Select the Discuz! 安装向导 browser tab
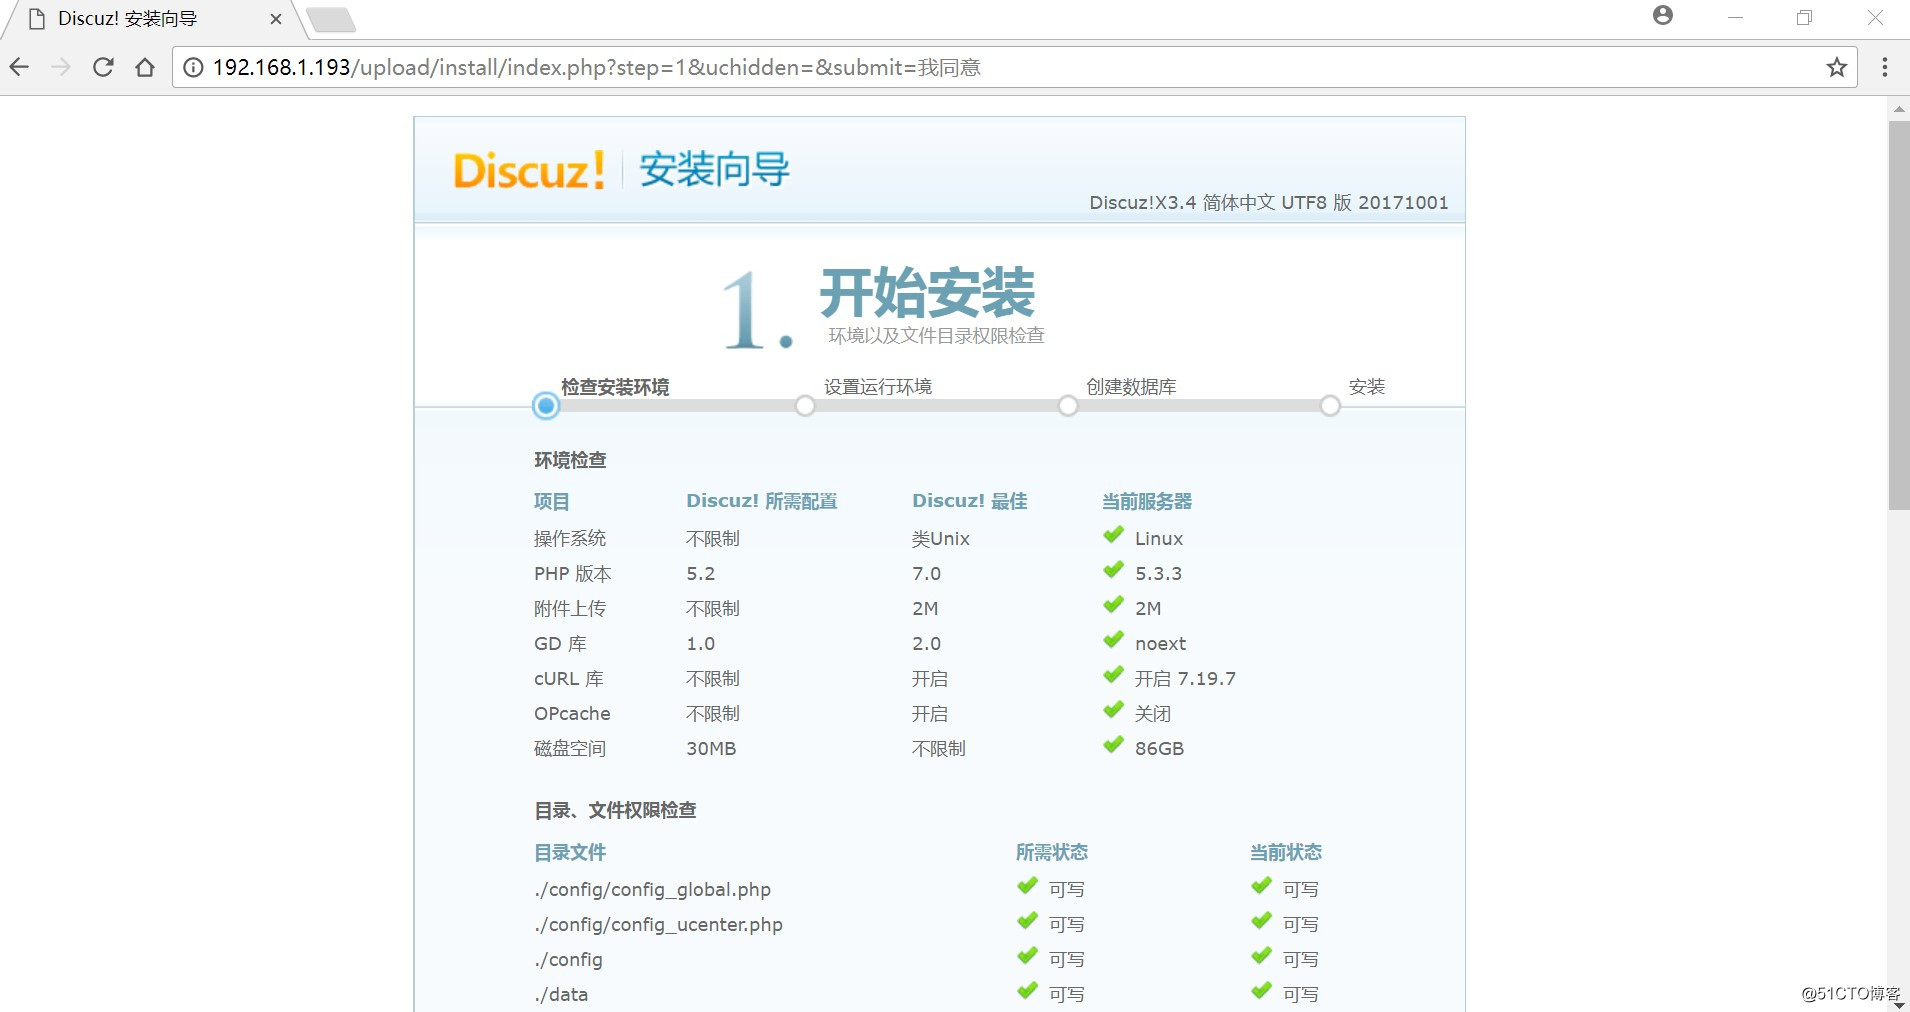The height and width of the screenshot is (1012, 1910). [150, 19]
